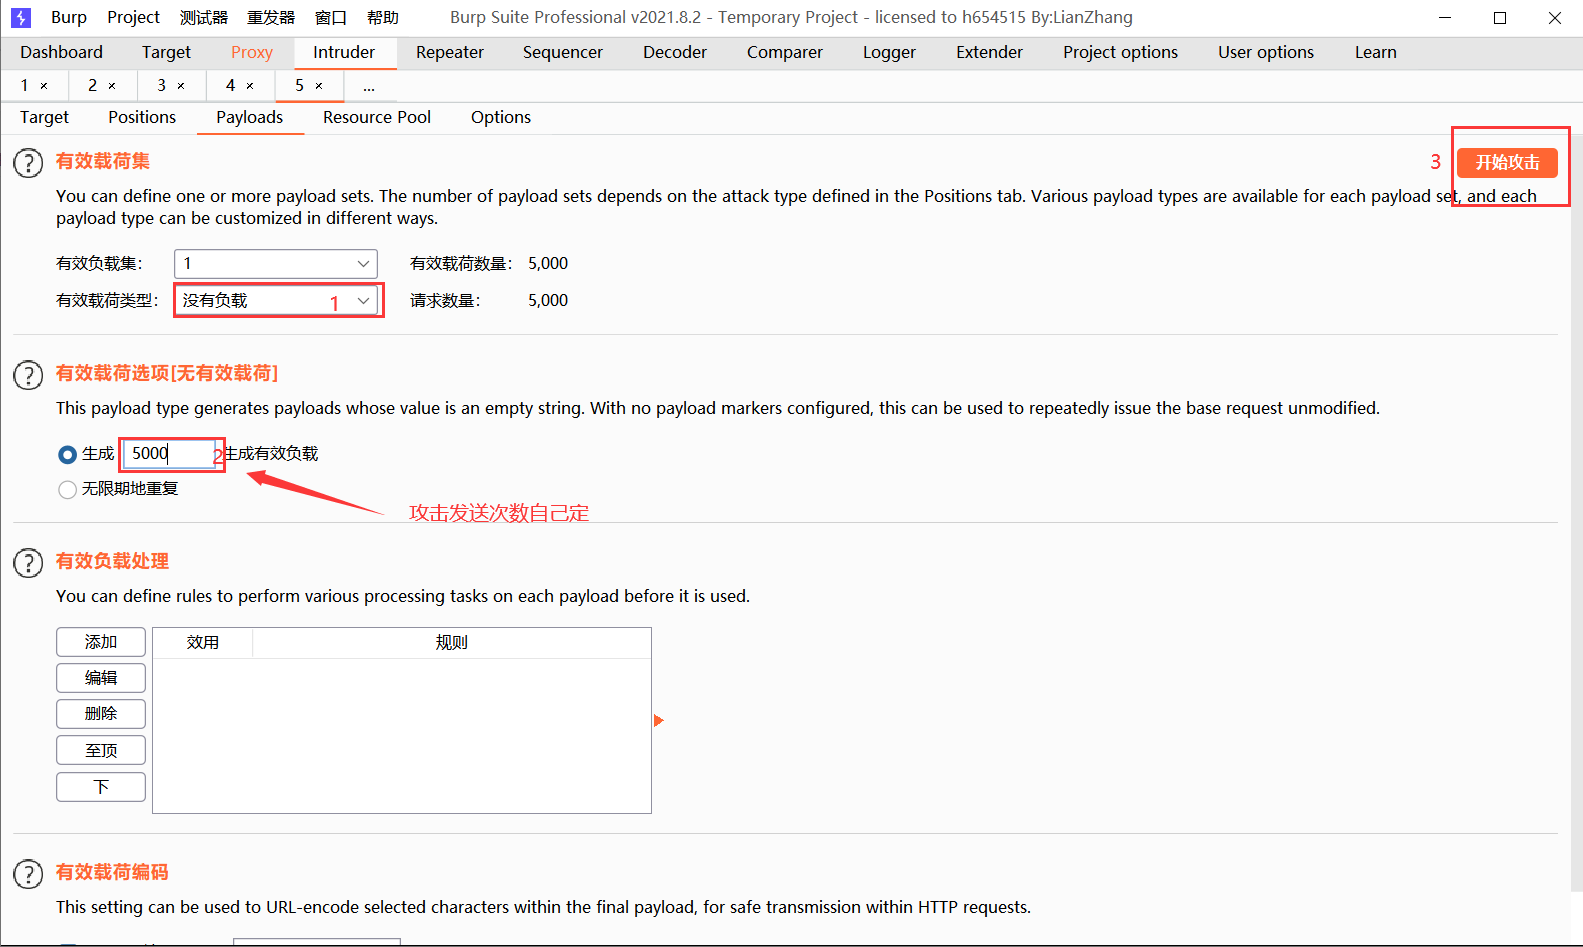Click the 规则 column header

click(x=452, y=643)
